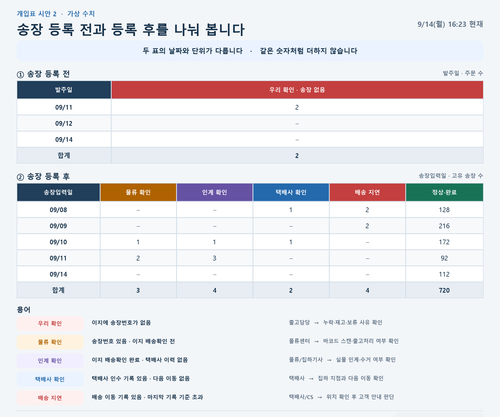The image size is (500, 417).
Task: Click the '발주일' column header
Action: (x=64, y=90)
